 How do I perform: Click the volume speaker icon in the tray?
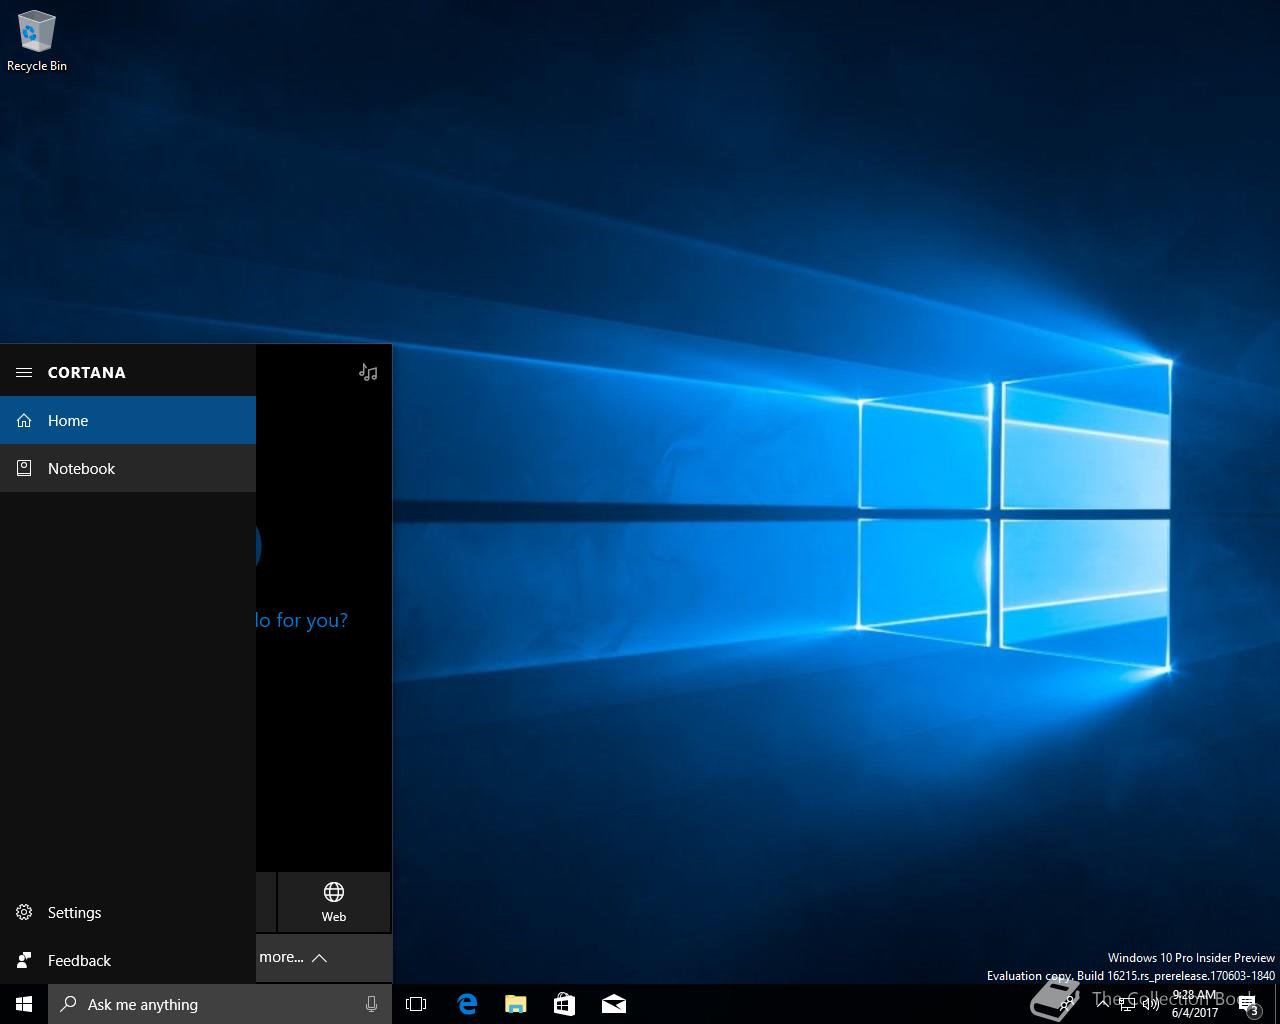[1150, 1004]
